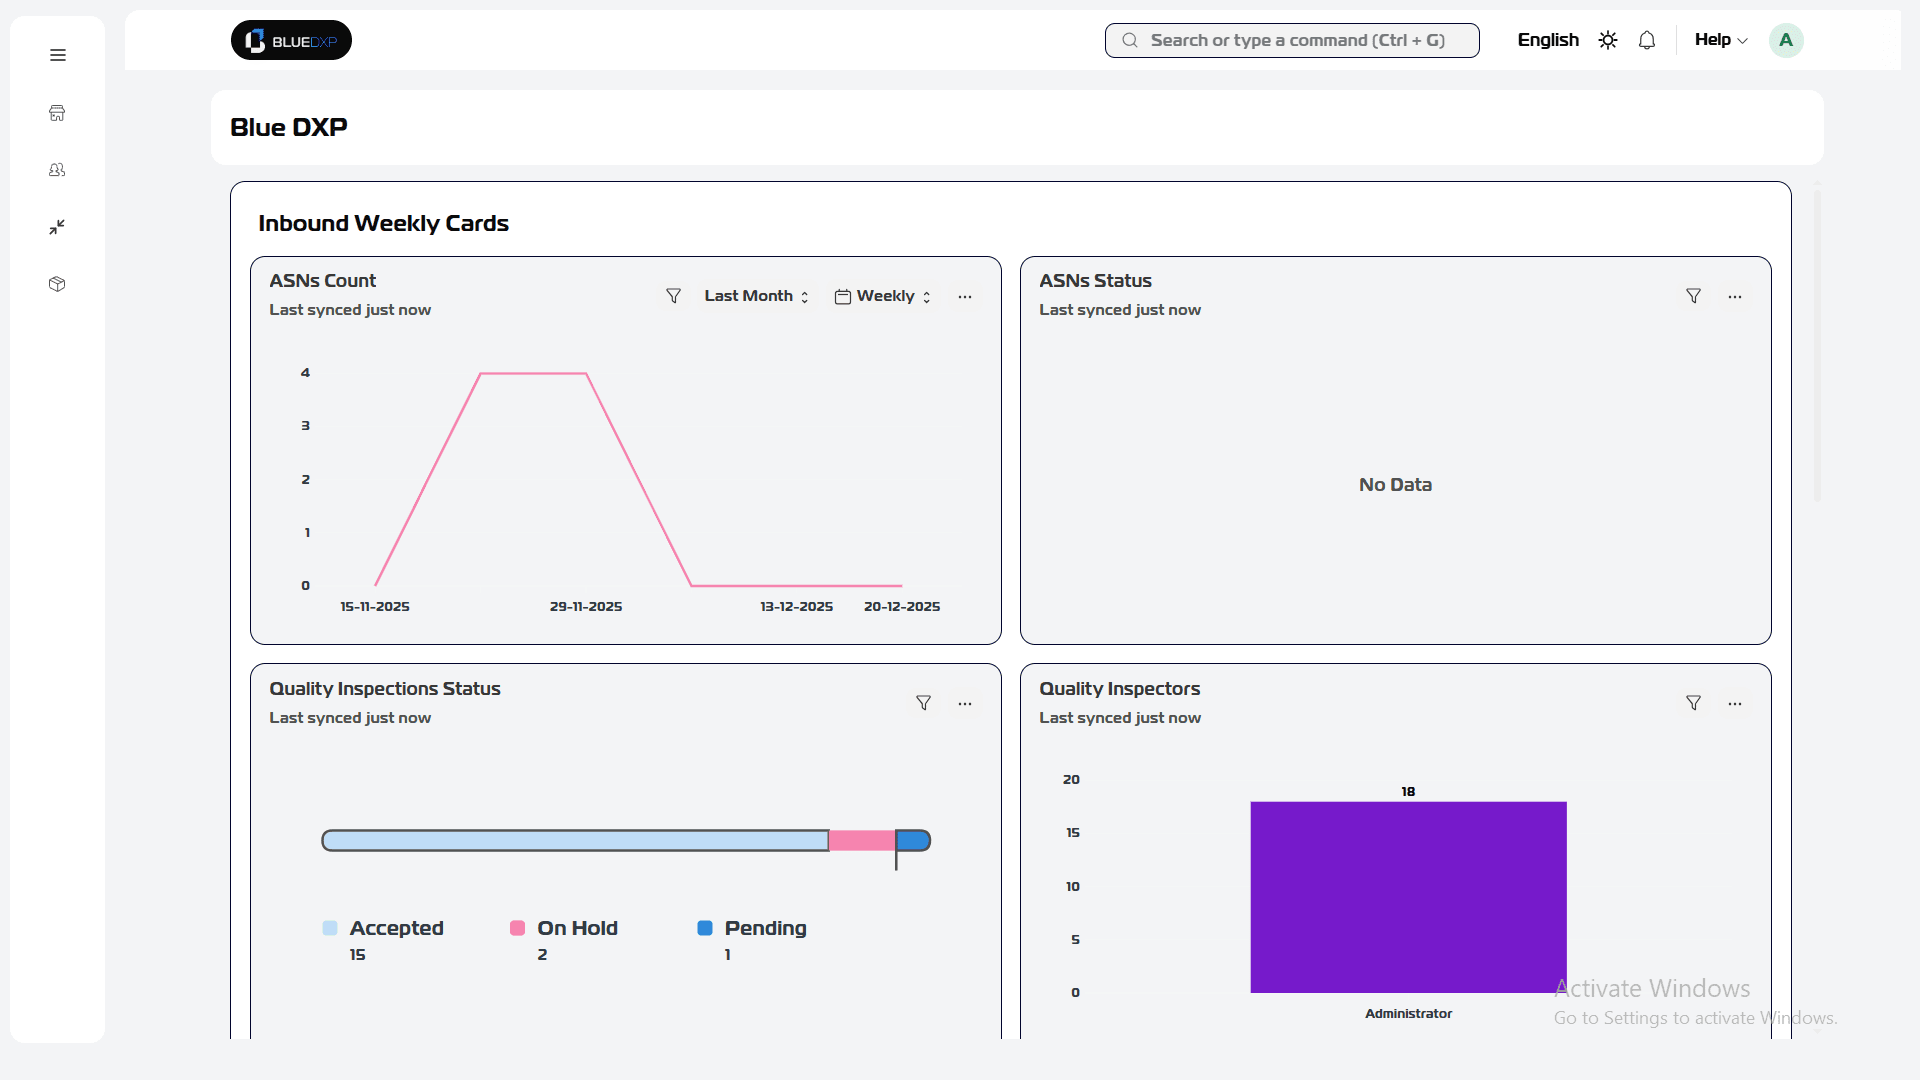Image resolution: width=1920 pixels, height=1080 pixels.
Task: Click the hamburger menu at top left
Action: click(x=57, y=55)
